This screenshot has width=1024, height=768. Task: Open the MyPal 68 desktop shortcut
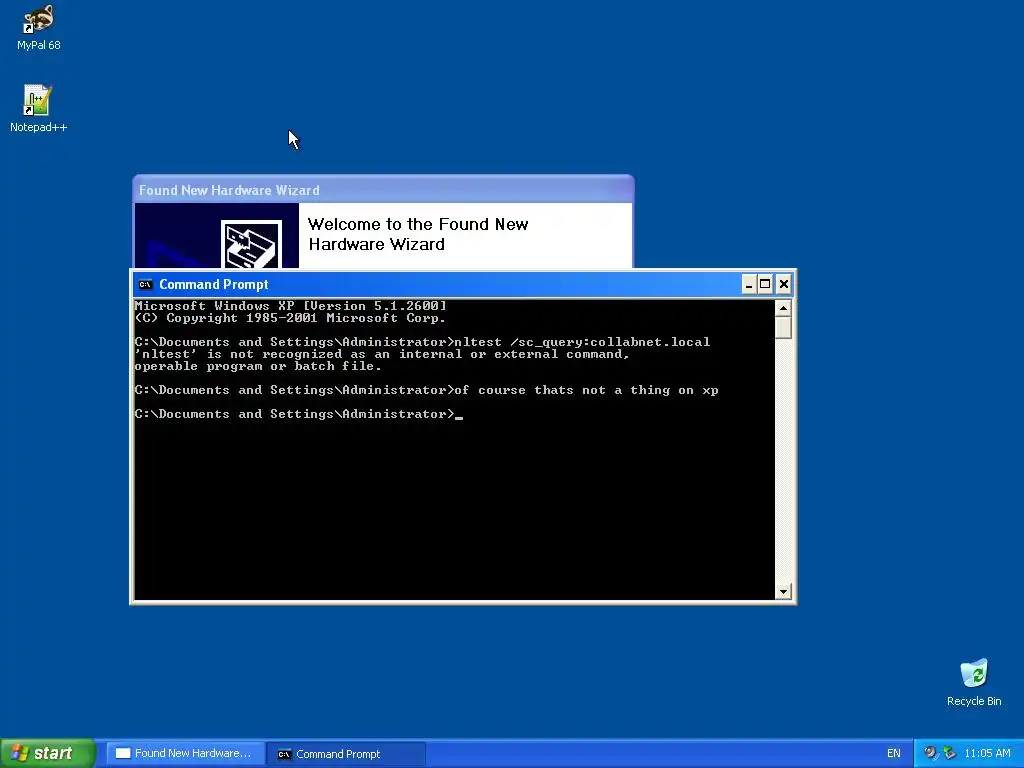tap(39, 27)
